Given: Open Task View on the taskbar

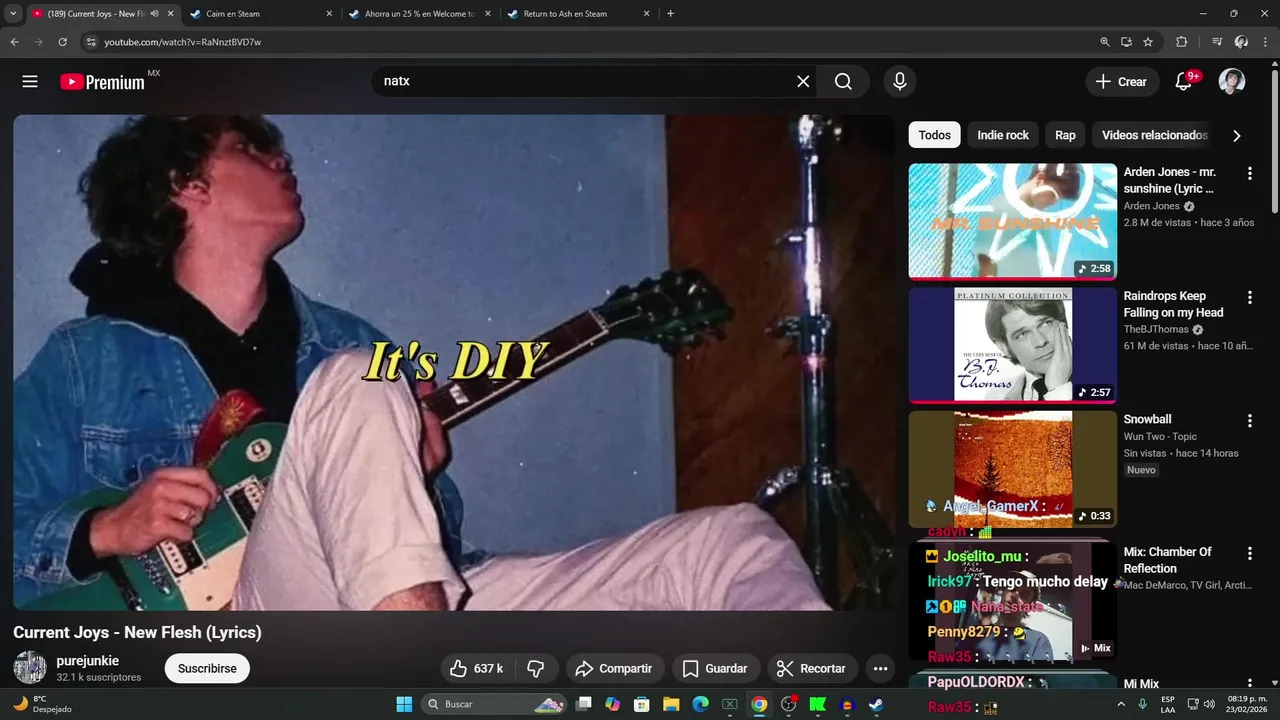Looking at the screenshot, I should pyautogui.click(x=584, y=704).
